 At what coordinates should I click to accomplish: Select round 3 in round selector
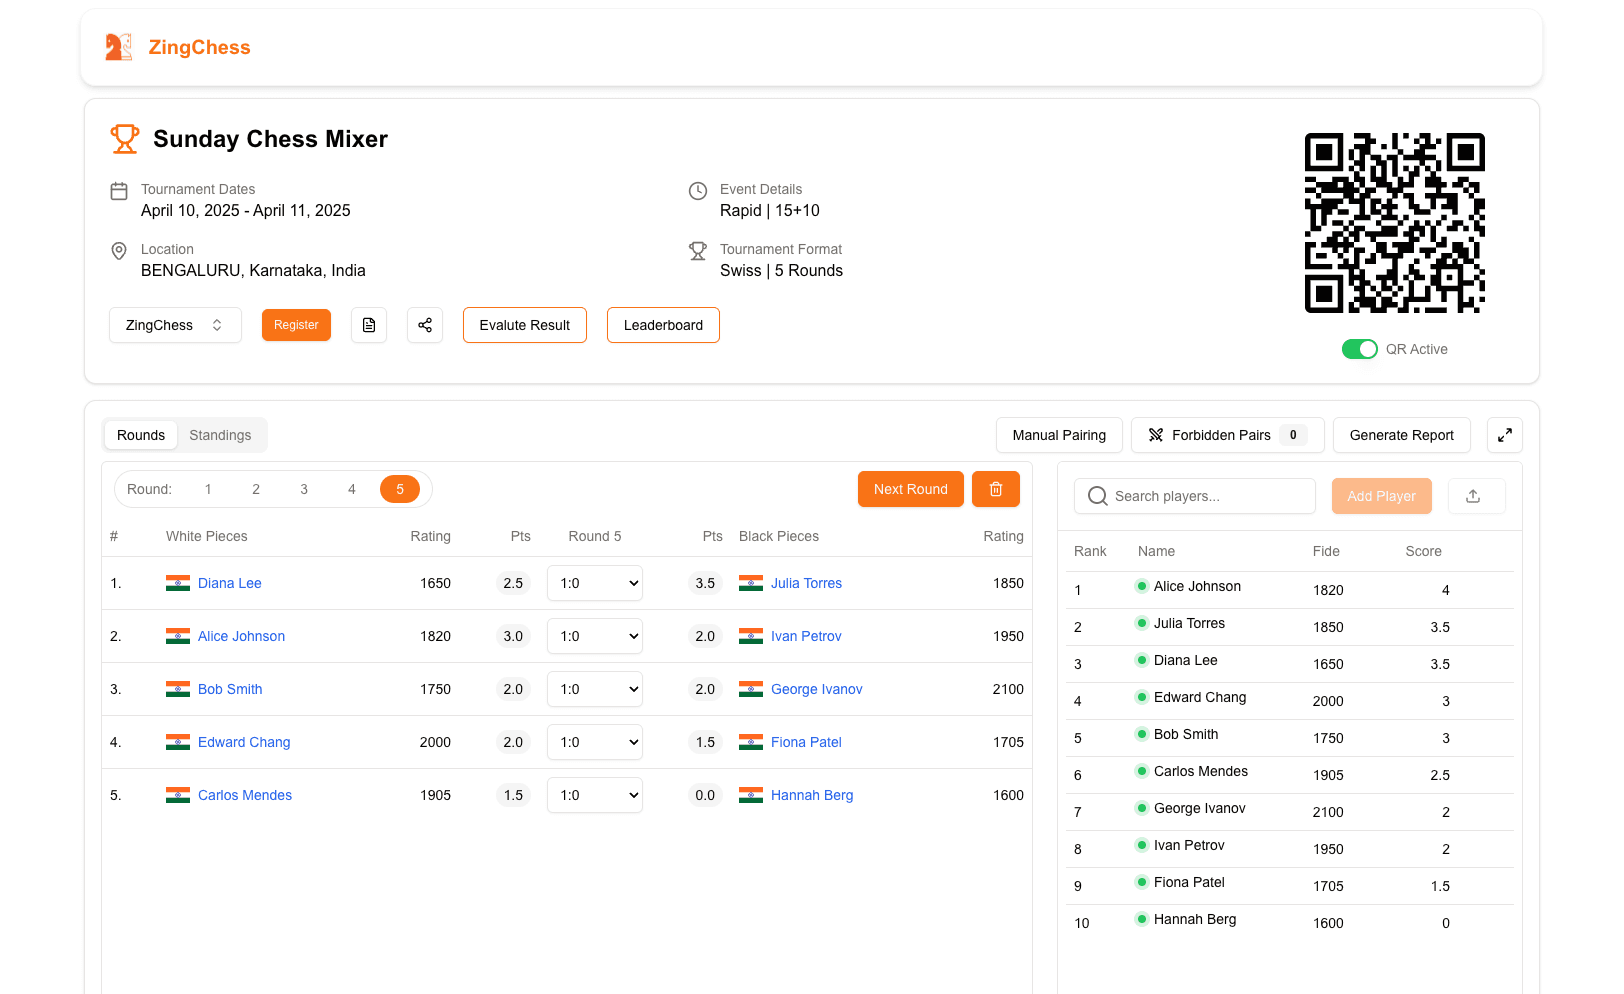pos(304,489)
